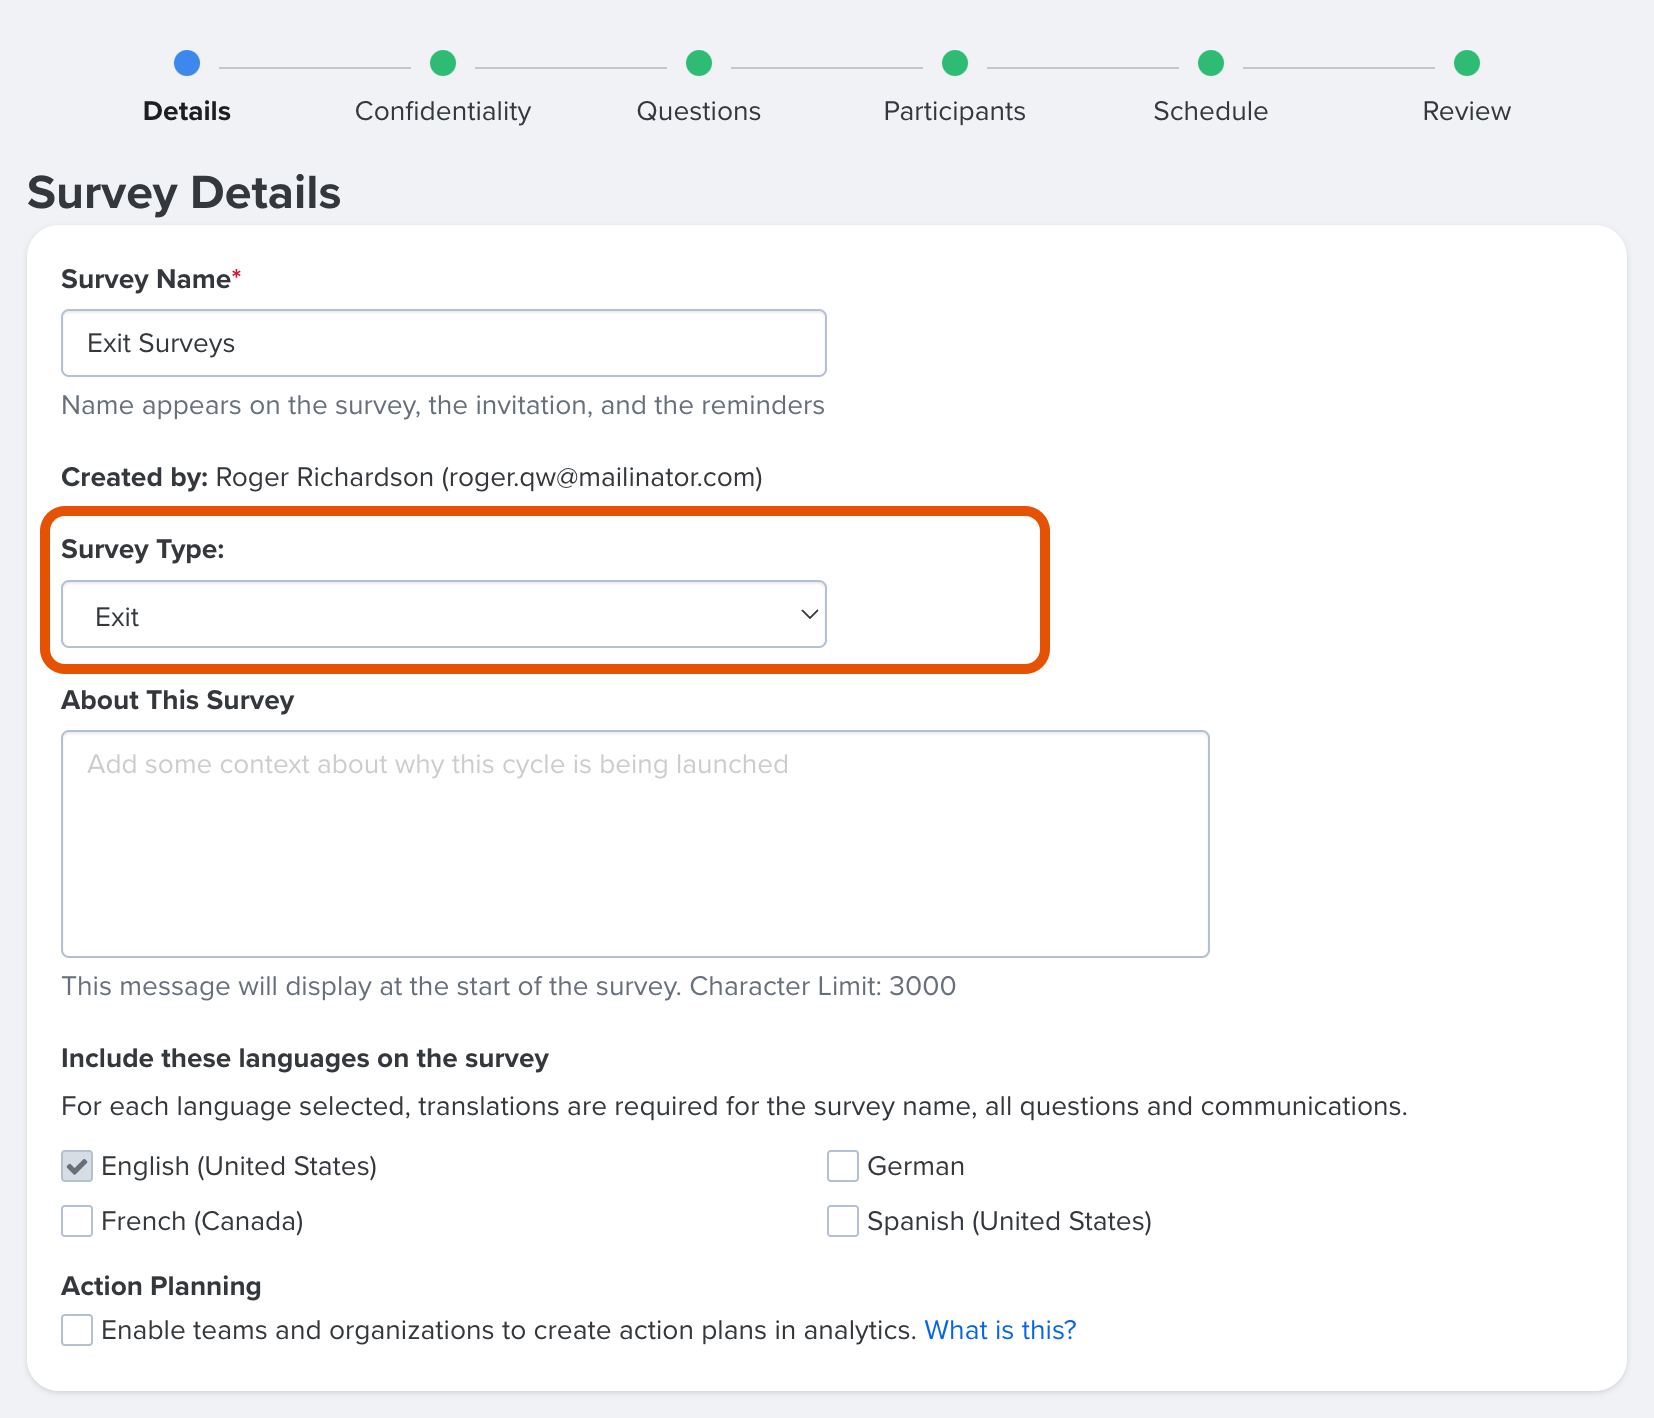The image size is (1654, 1418).
Task: Click the green Schedule step dot
Action: tap(1210, 63)
